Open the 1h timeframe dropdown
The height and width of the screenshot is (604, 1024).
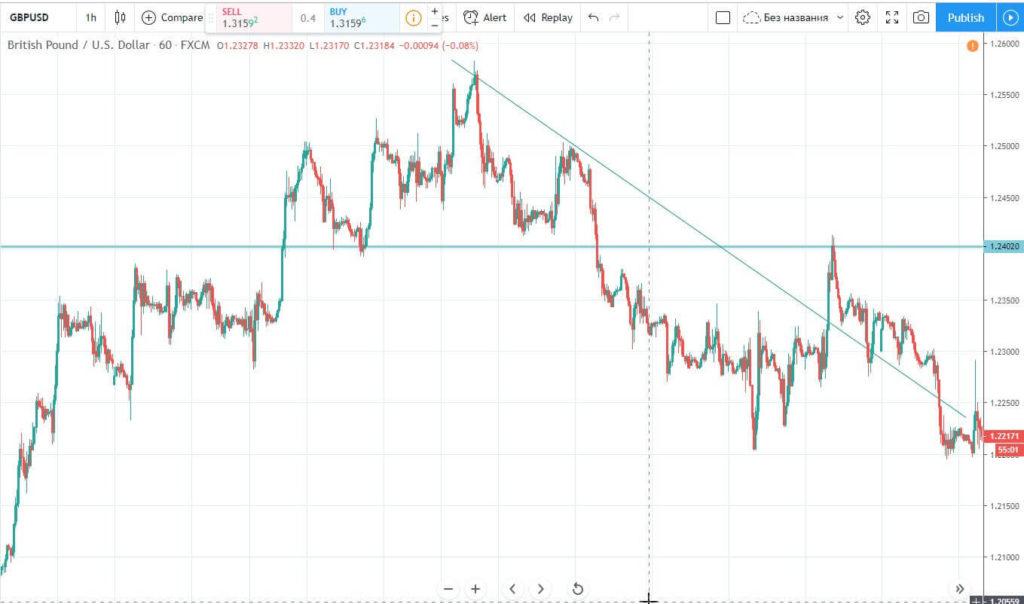coord(91,17)
